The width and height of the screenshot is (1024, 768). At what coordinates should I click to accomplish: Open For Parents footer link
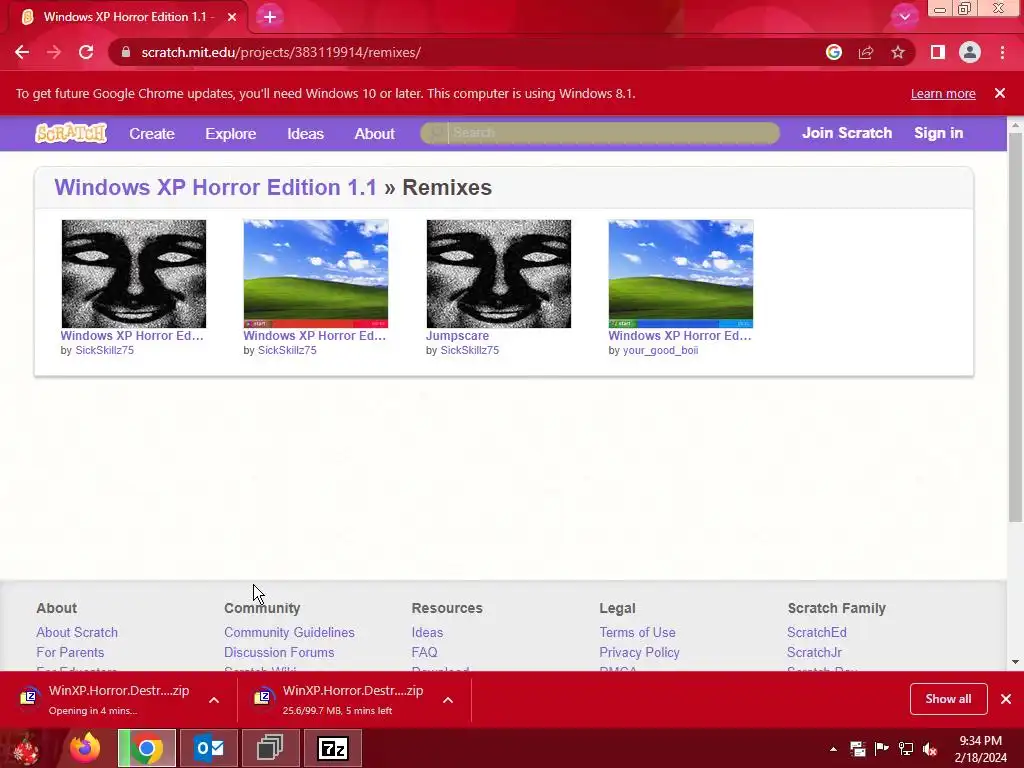70,652
